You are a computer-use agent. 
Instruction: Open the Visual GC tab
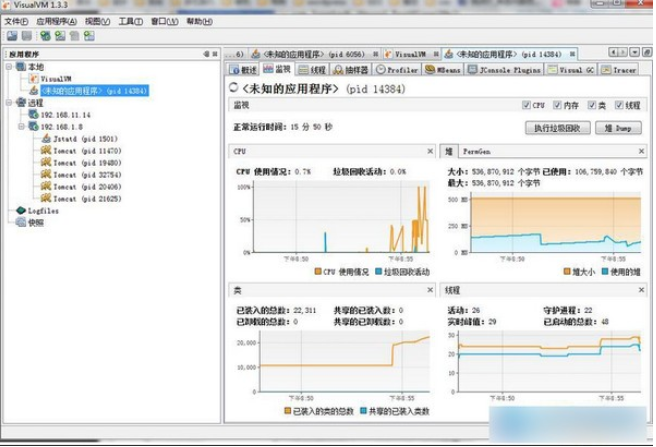tap(571, 70)
